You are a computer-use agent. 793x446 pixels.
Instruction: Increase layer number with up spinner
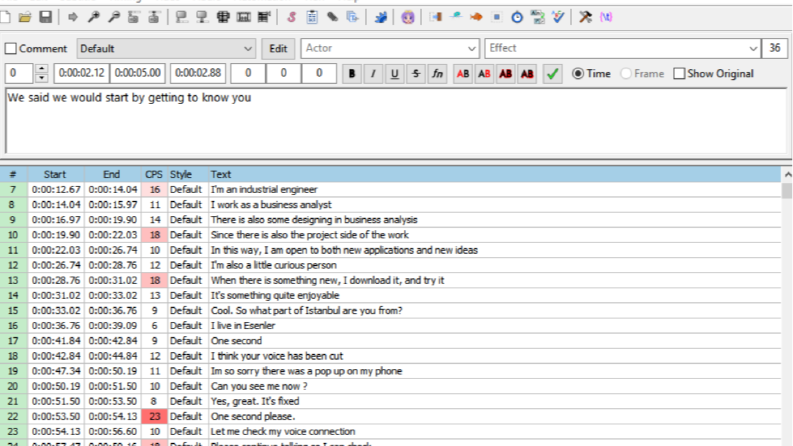[41, 69]
